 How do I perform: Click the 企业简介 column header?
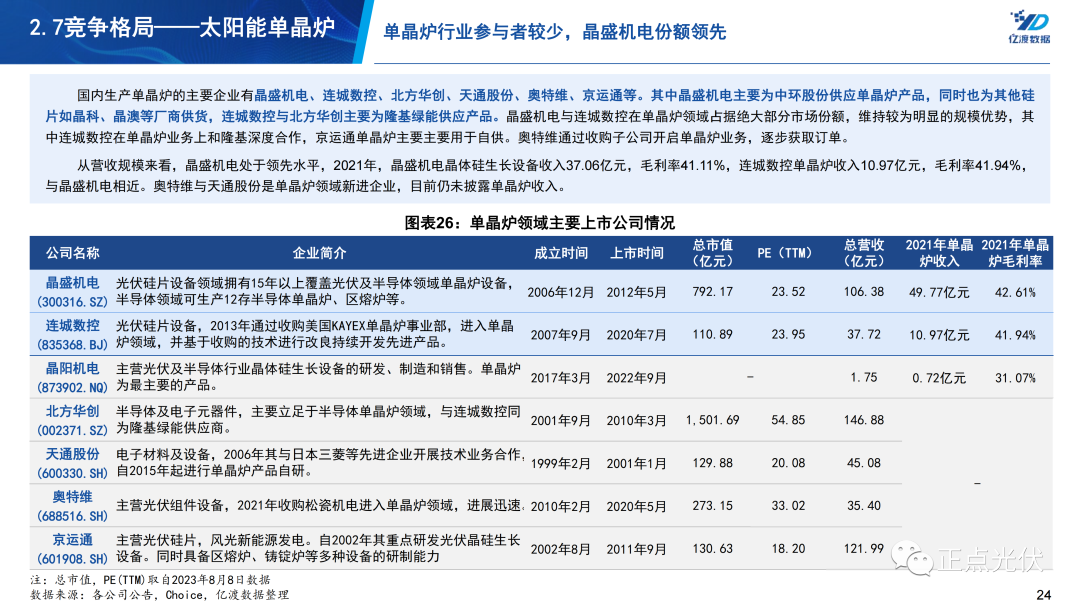point(319,253)
